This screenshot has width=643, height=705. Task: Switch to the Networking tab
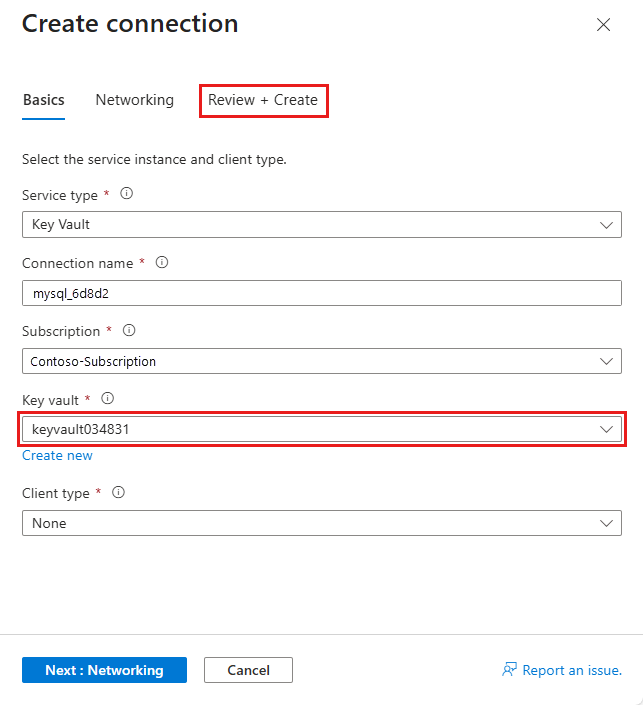(x=134, y=100)
